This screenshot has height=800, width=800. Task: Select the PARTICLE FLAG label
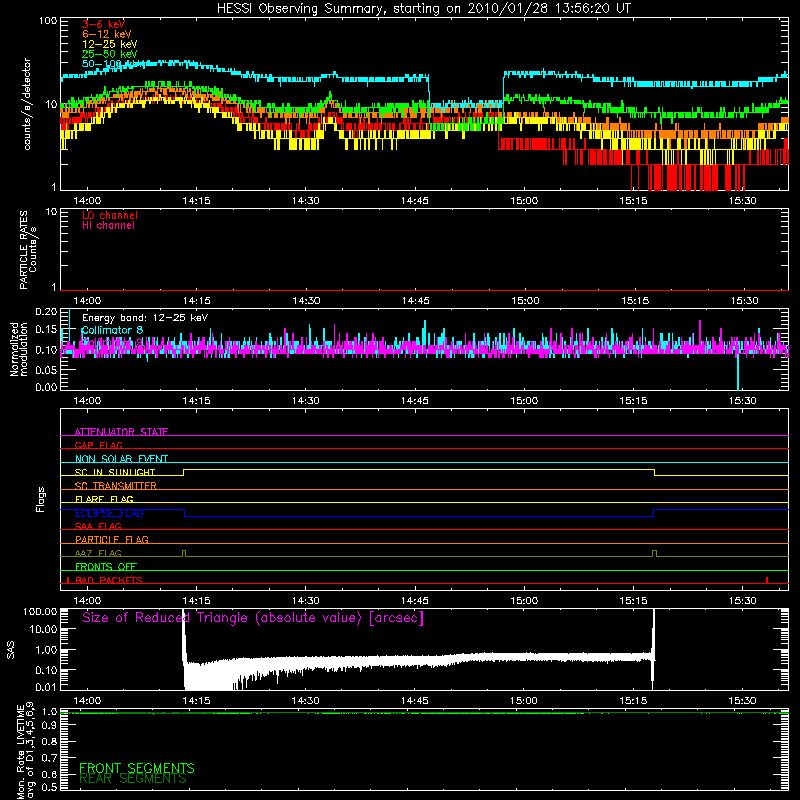[x=112, y=539]
